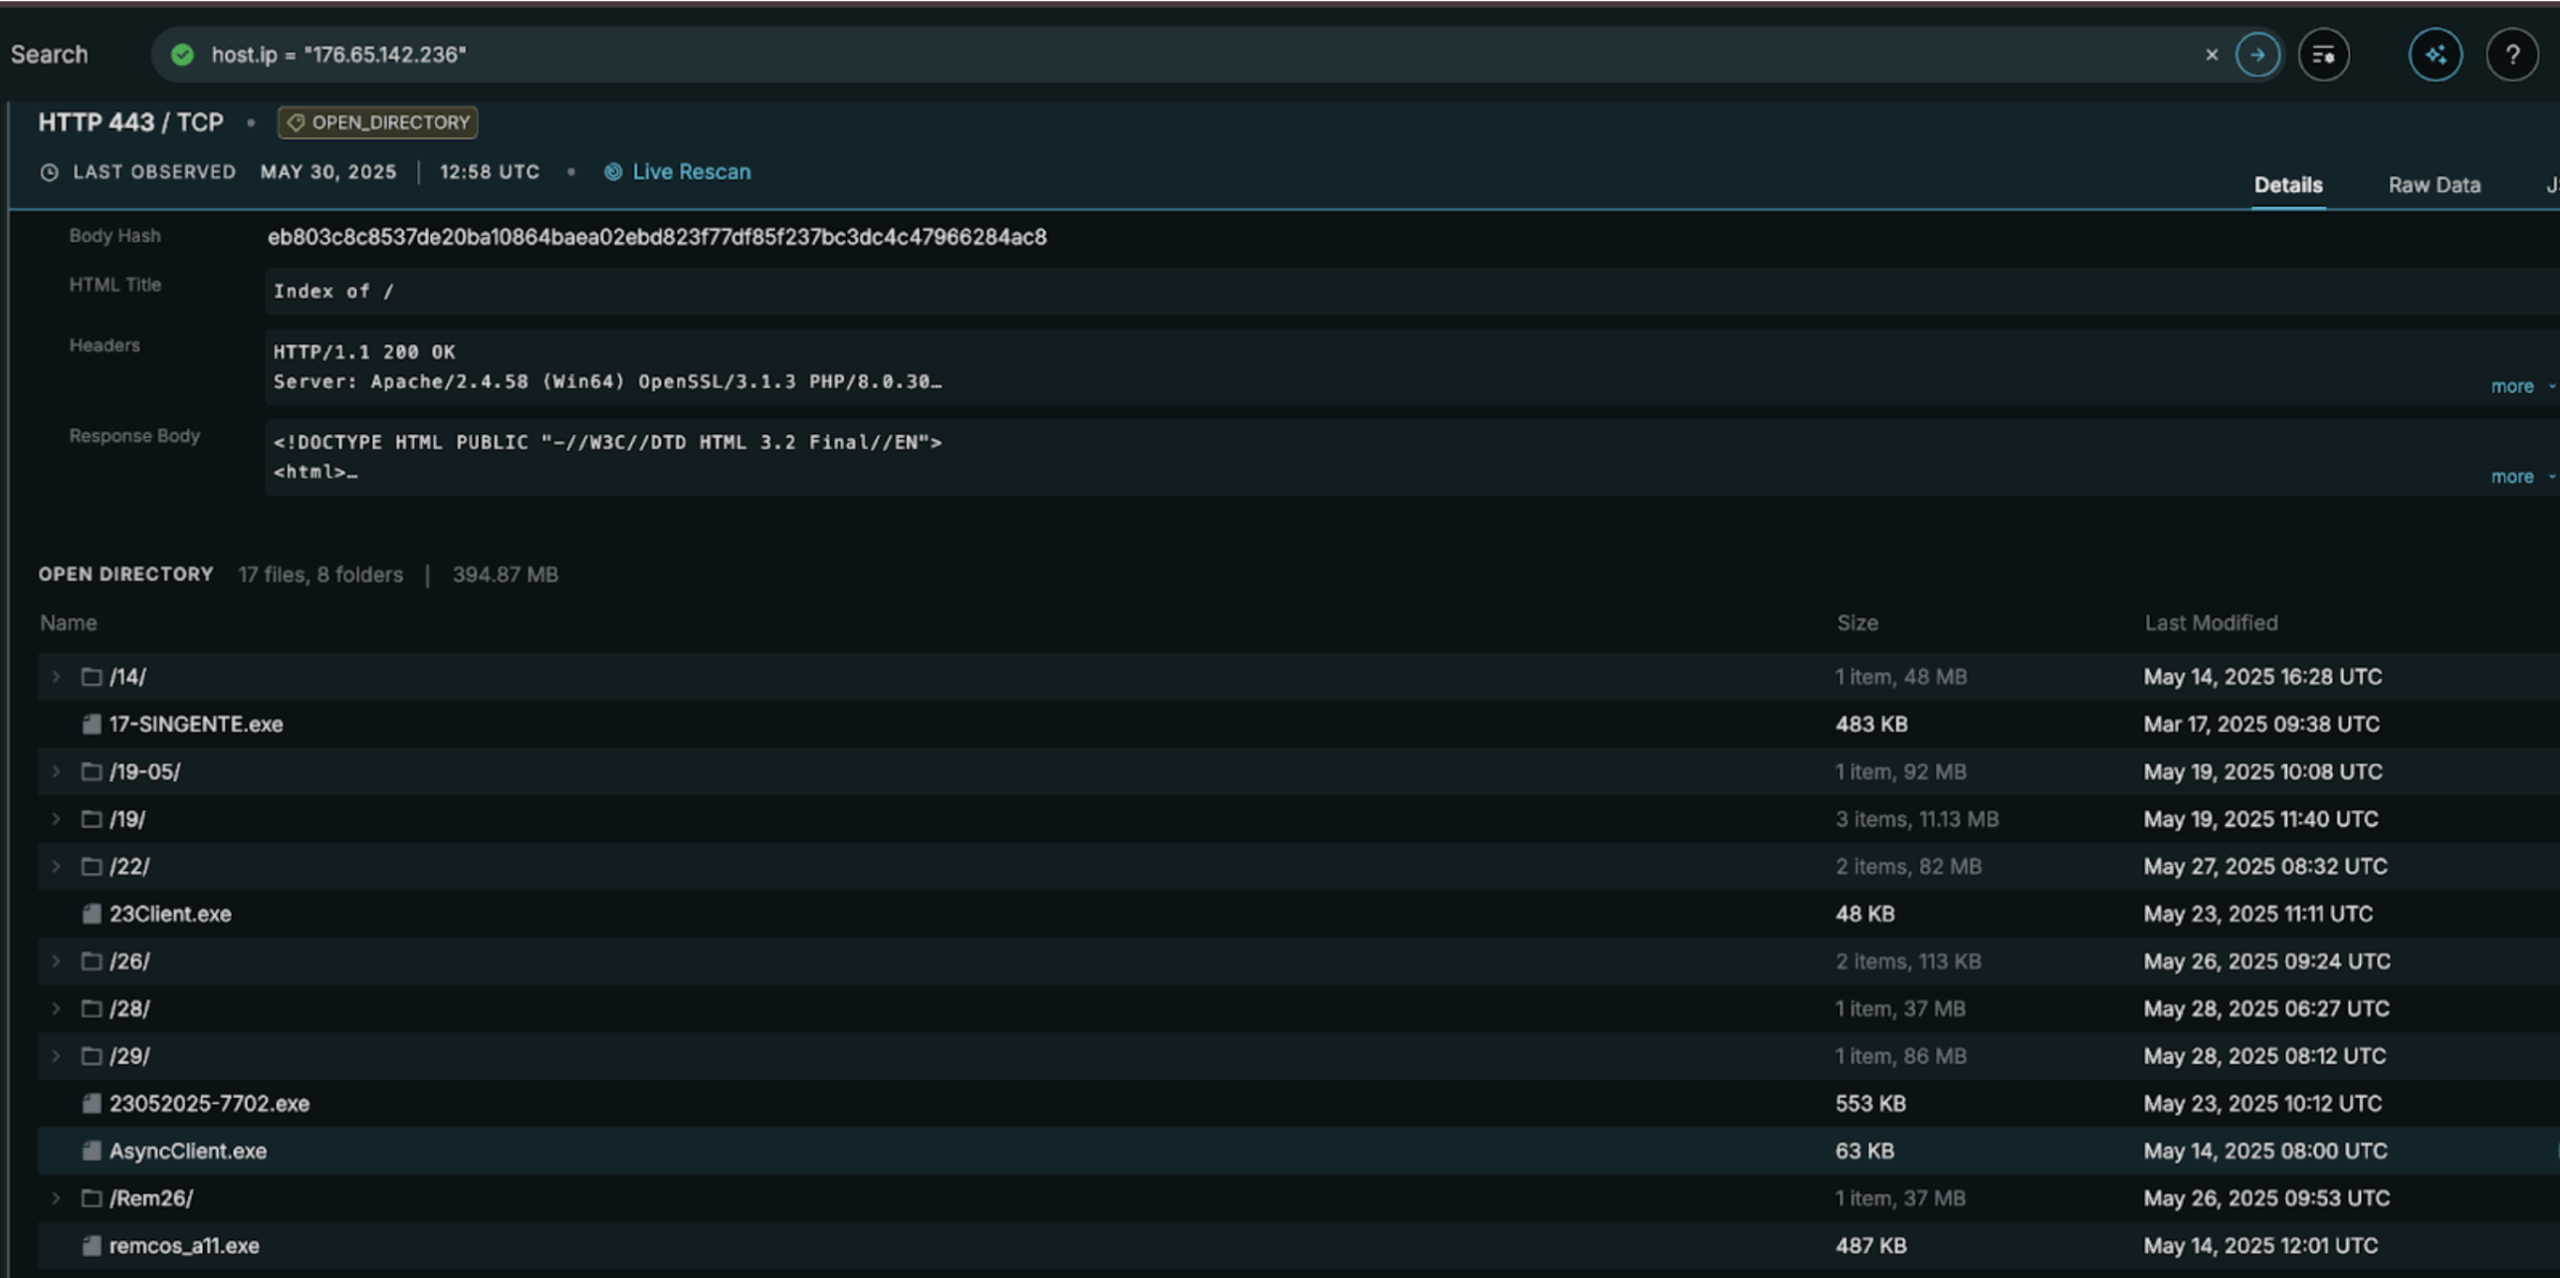Click the Live Rescan link
Screen dimensions: 2560x1278
pyautogui.click(x=690, y=171)
